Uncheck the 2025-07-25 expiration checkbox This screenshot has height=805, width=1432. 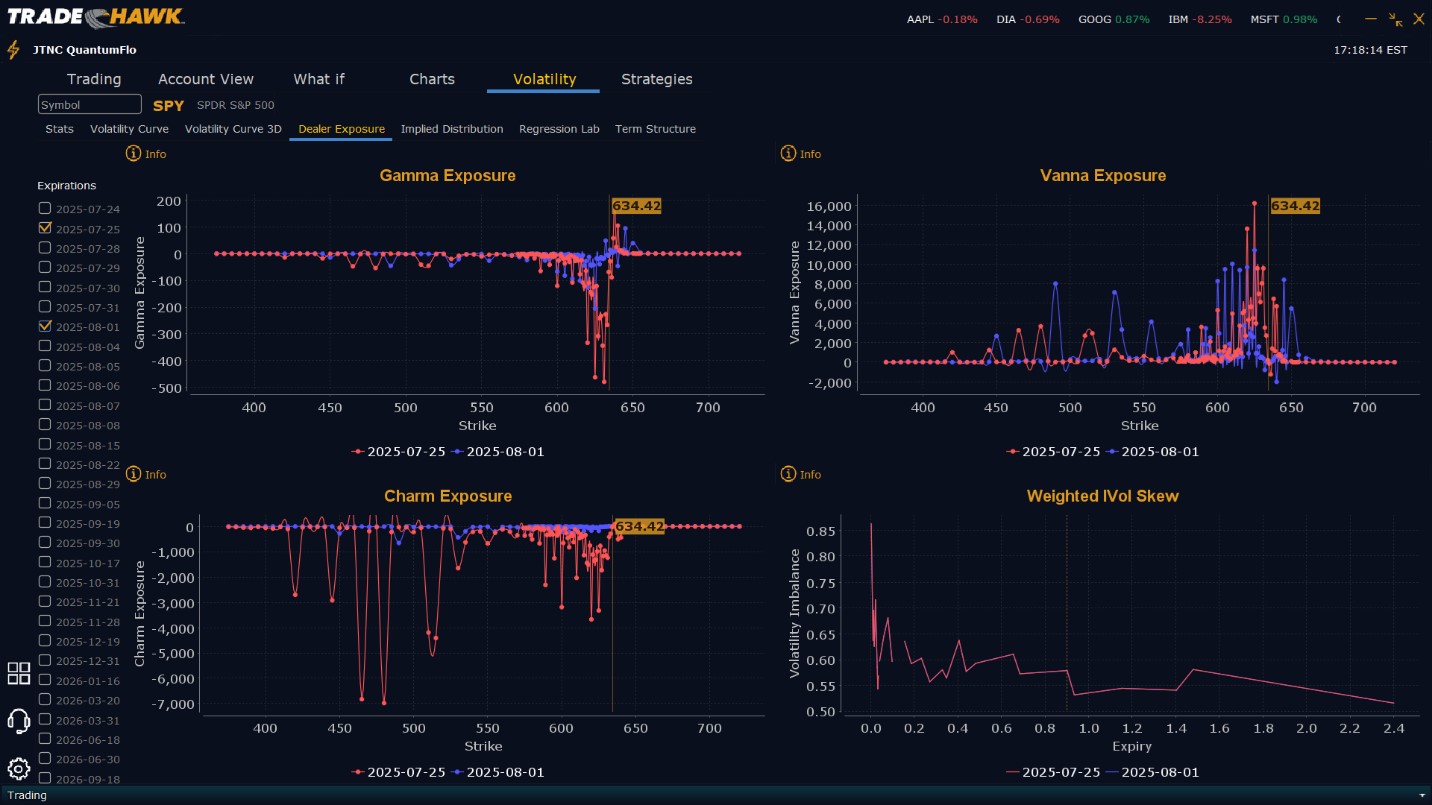coord(44,228)
